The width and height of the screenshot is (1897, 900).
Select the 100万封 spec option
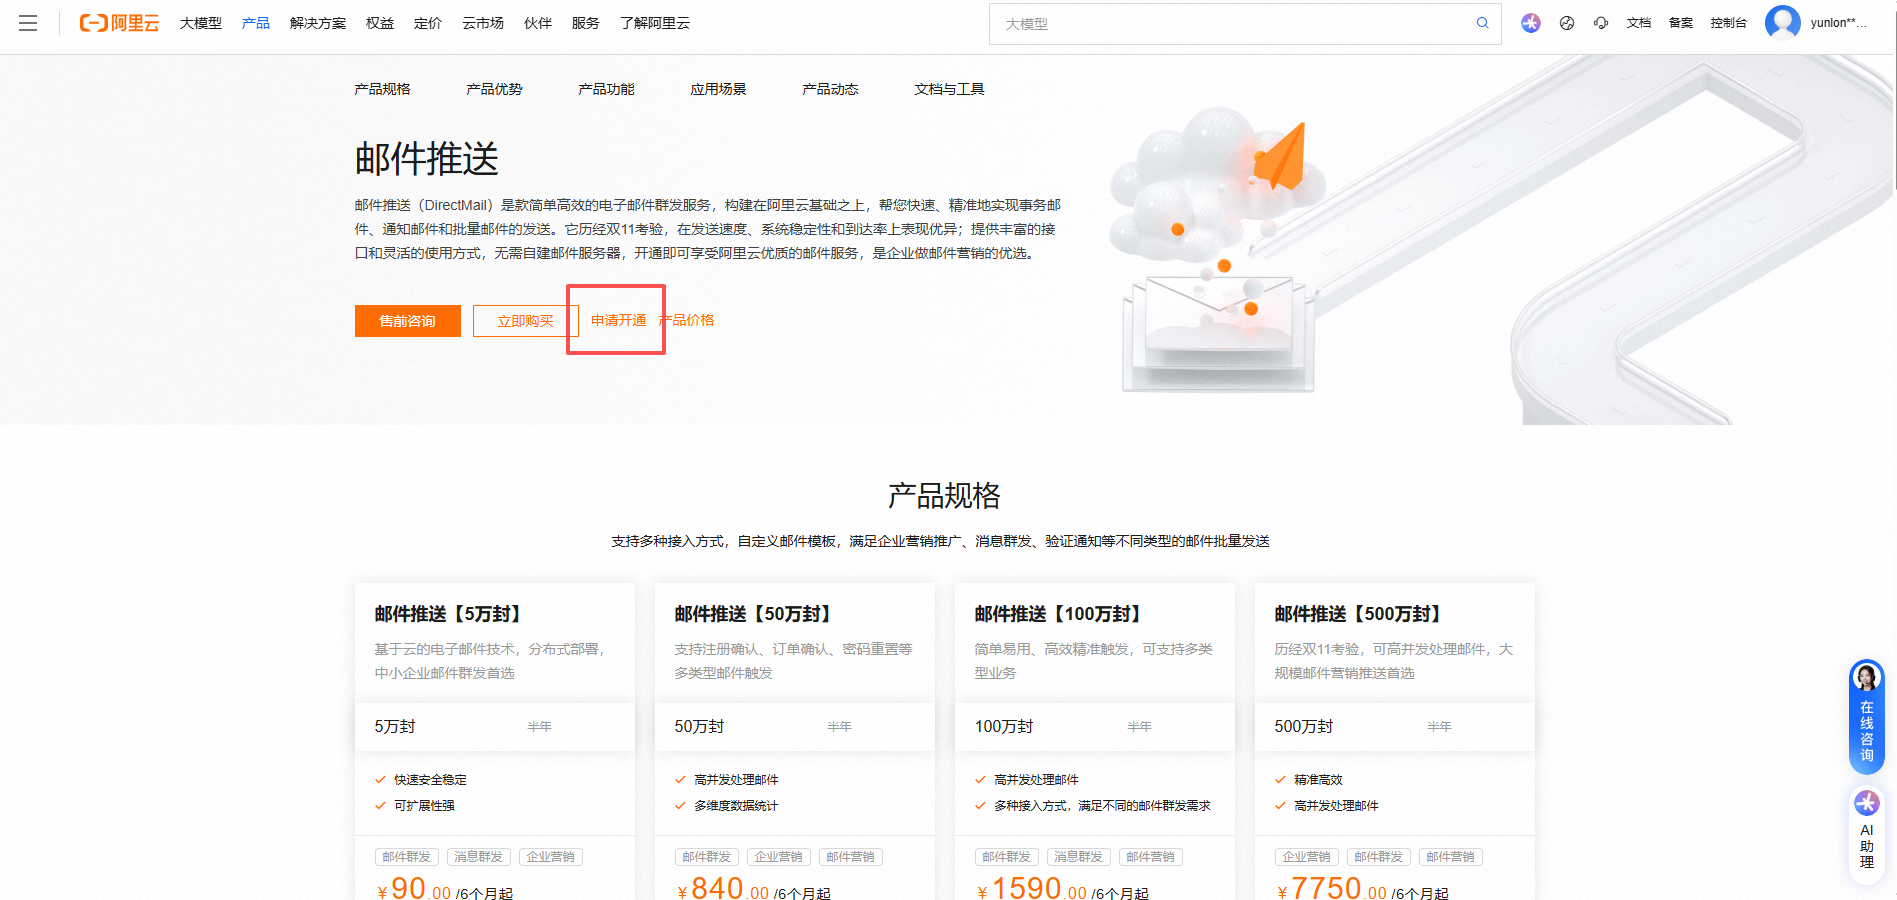point(1004,727)
